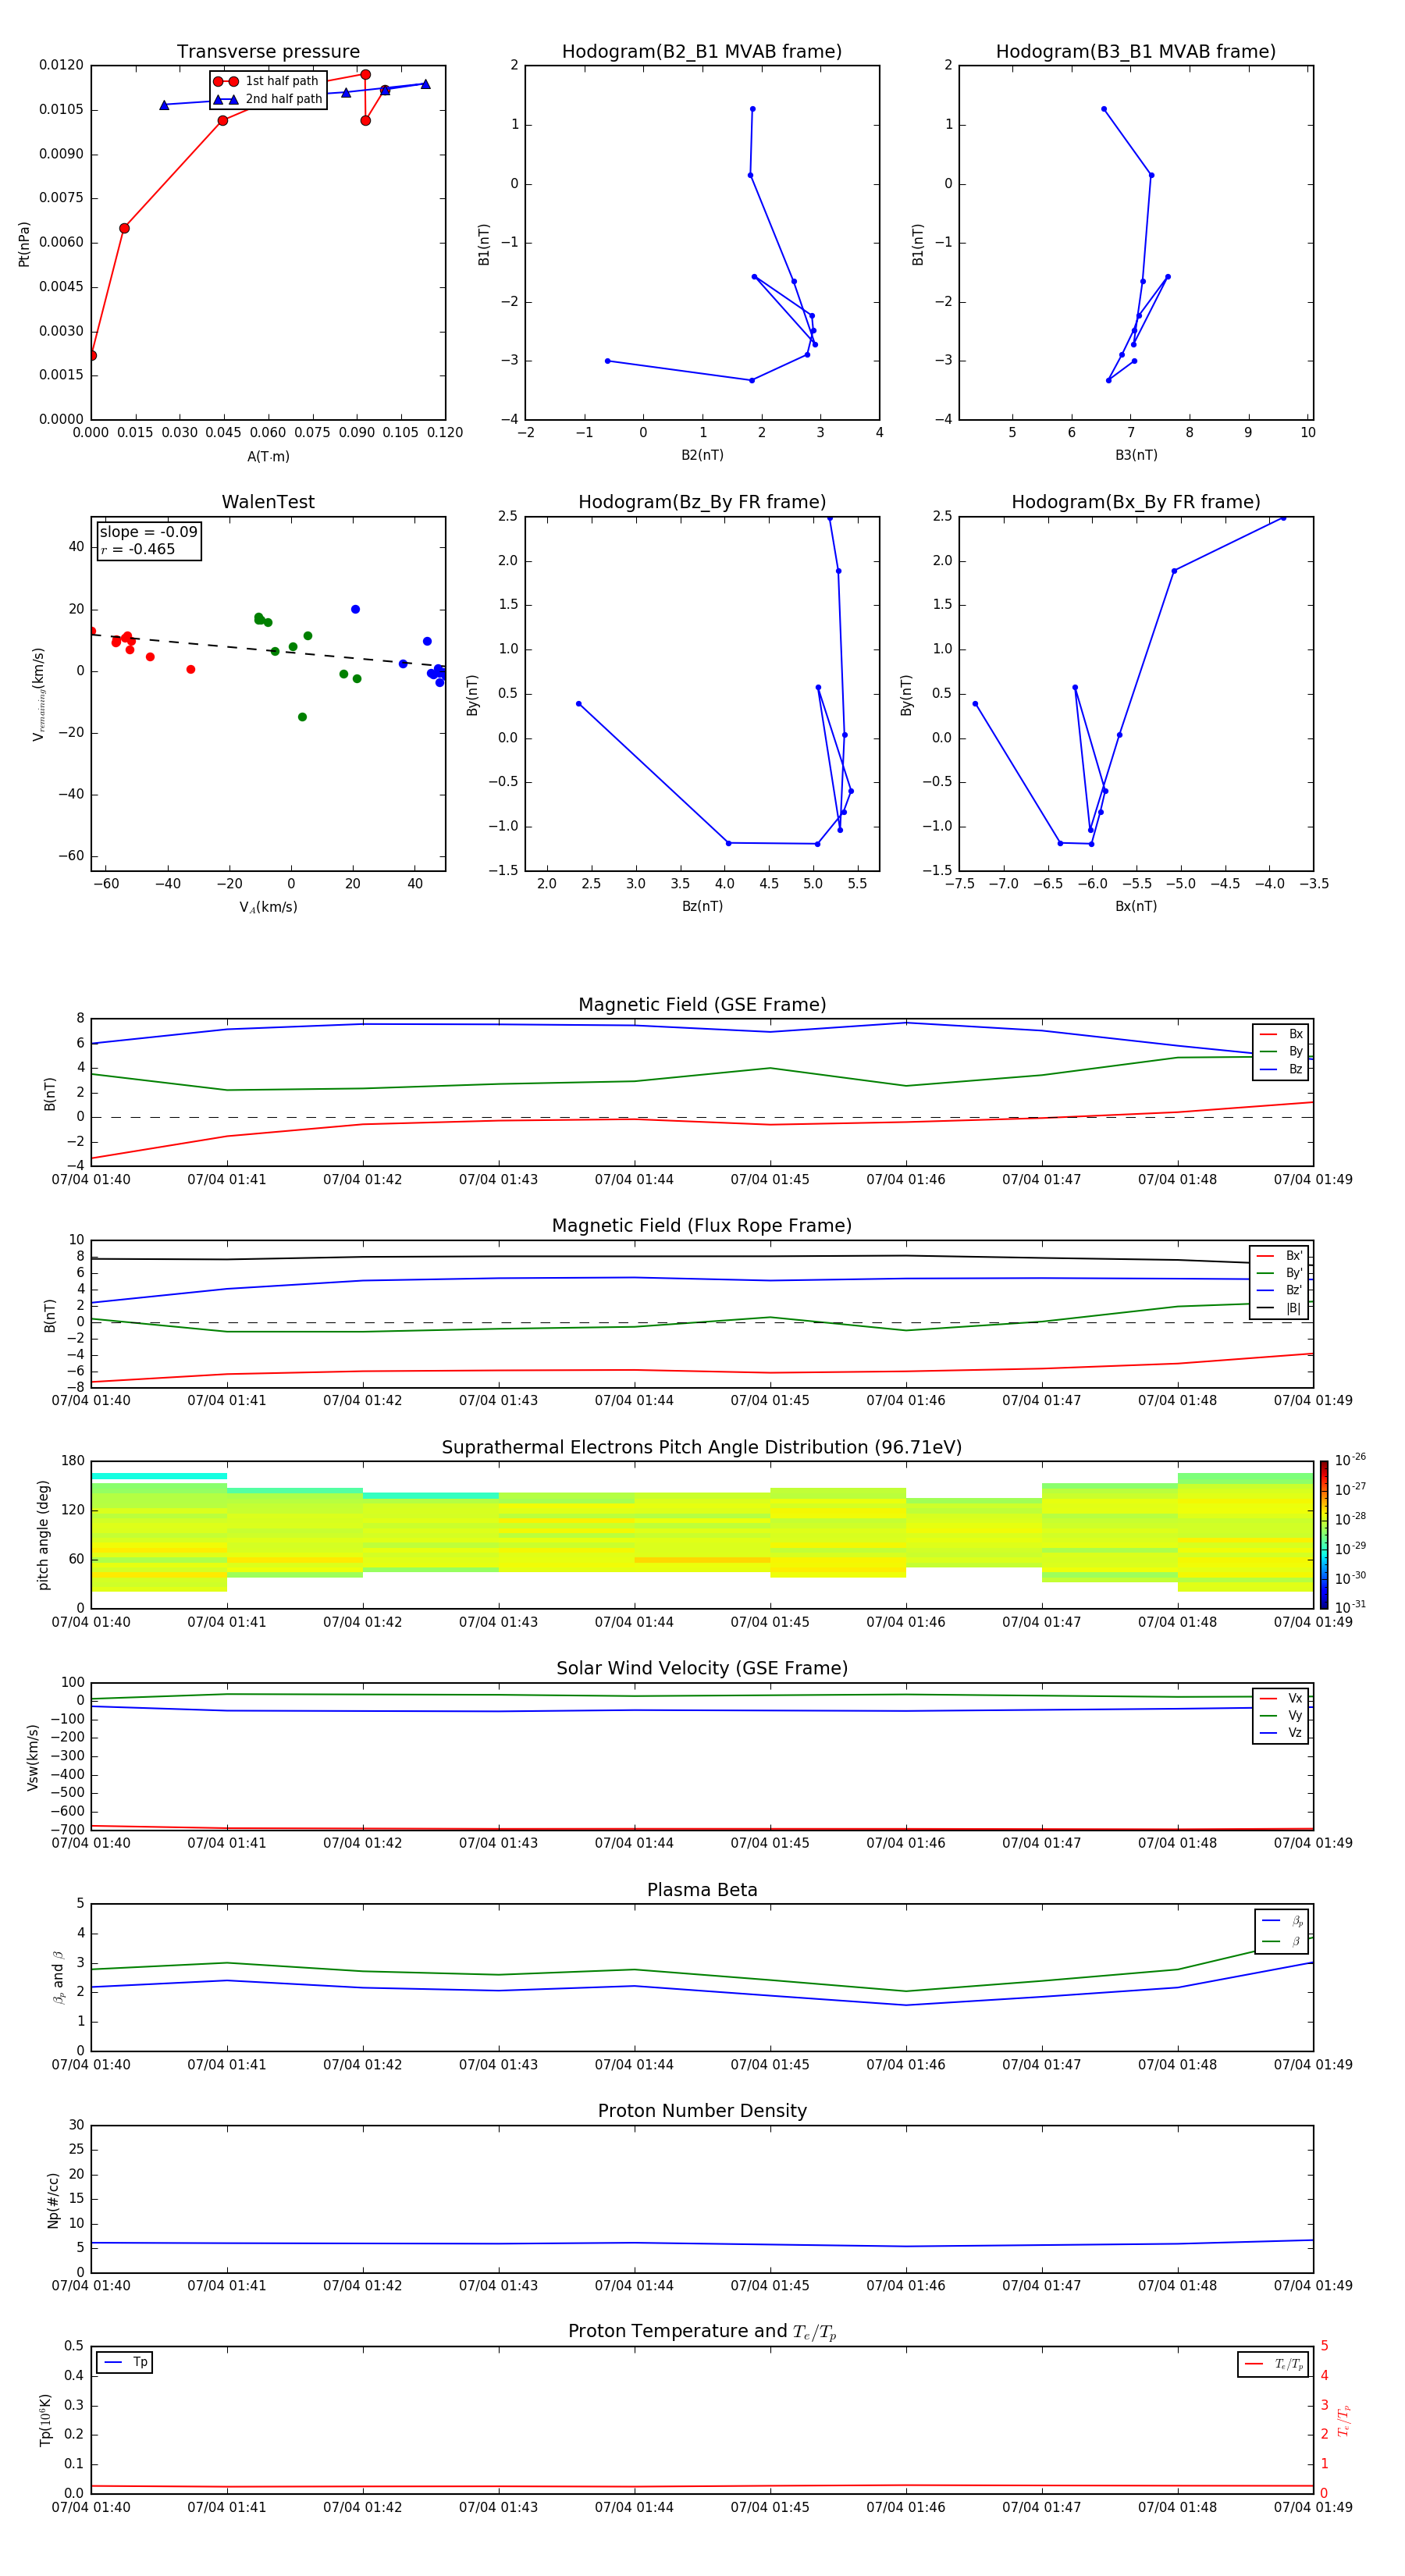Click the 'Hodogram(B3_B1 MVAB frame)' title
The image size is (1405, 2576).
click(x=1136, y=52)
